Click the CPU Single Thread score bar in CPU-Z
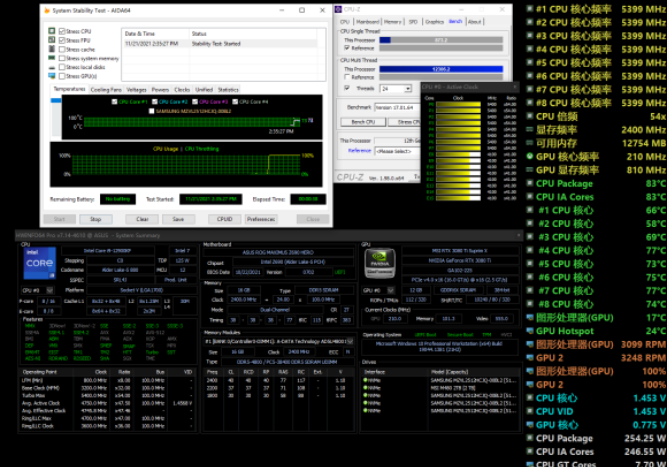 (441, 40)
